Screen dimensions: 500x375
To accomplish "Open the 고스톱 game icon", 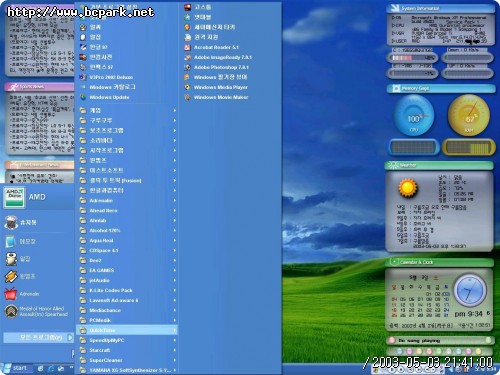I will pos(187,7).
